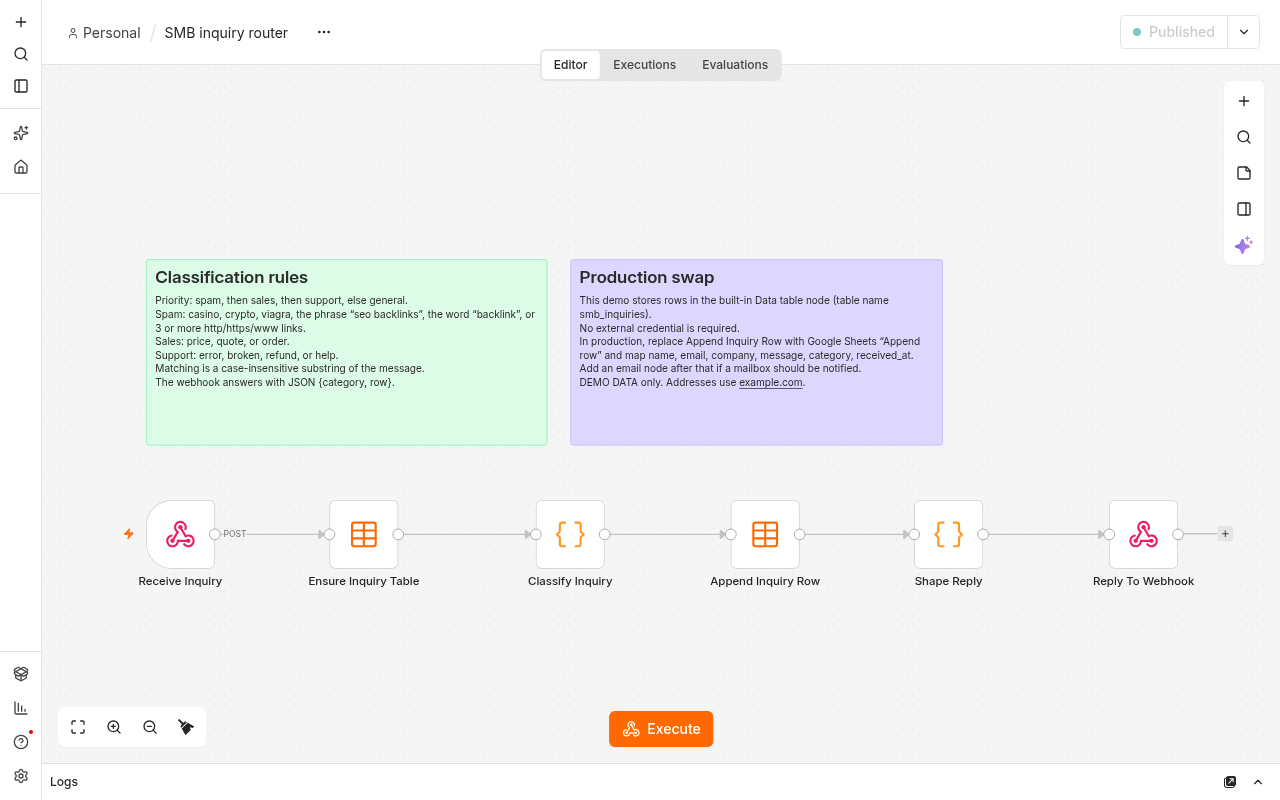
Task: Select the Shape Reply code node
Action: click(x=948, y=534)
